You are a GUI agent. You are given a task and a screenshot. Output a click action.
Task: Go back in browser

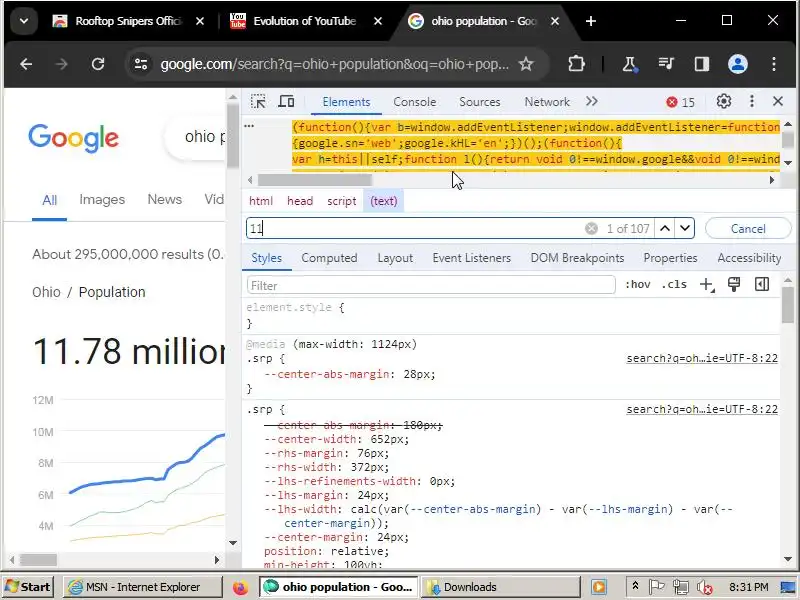26,64
